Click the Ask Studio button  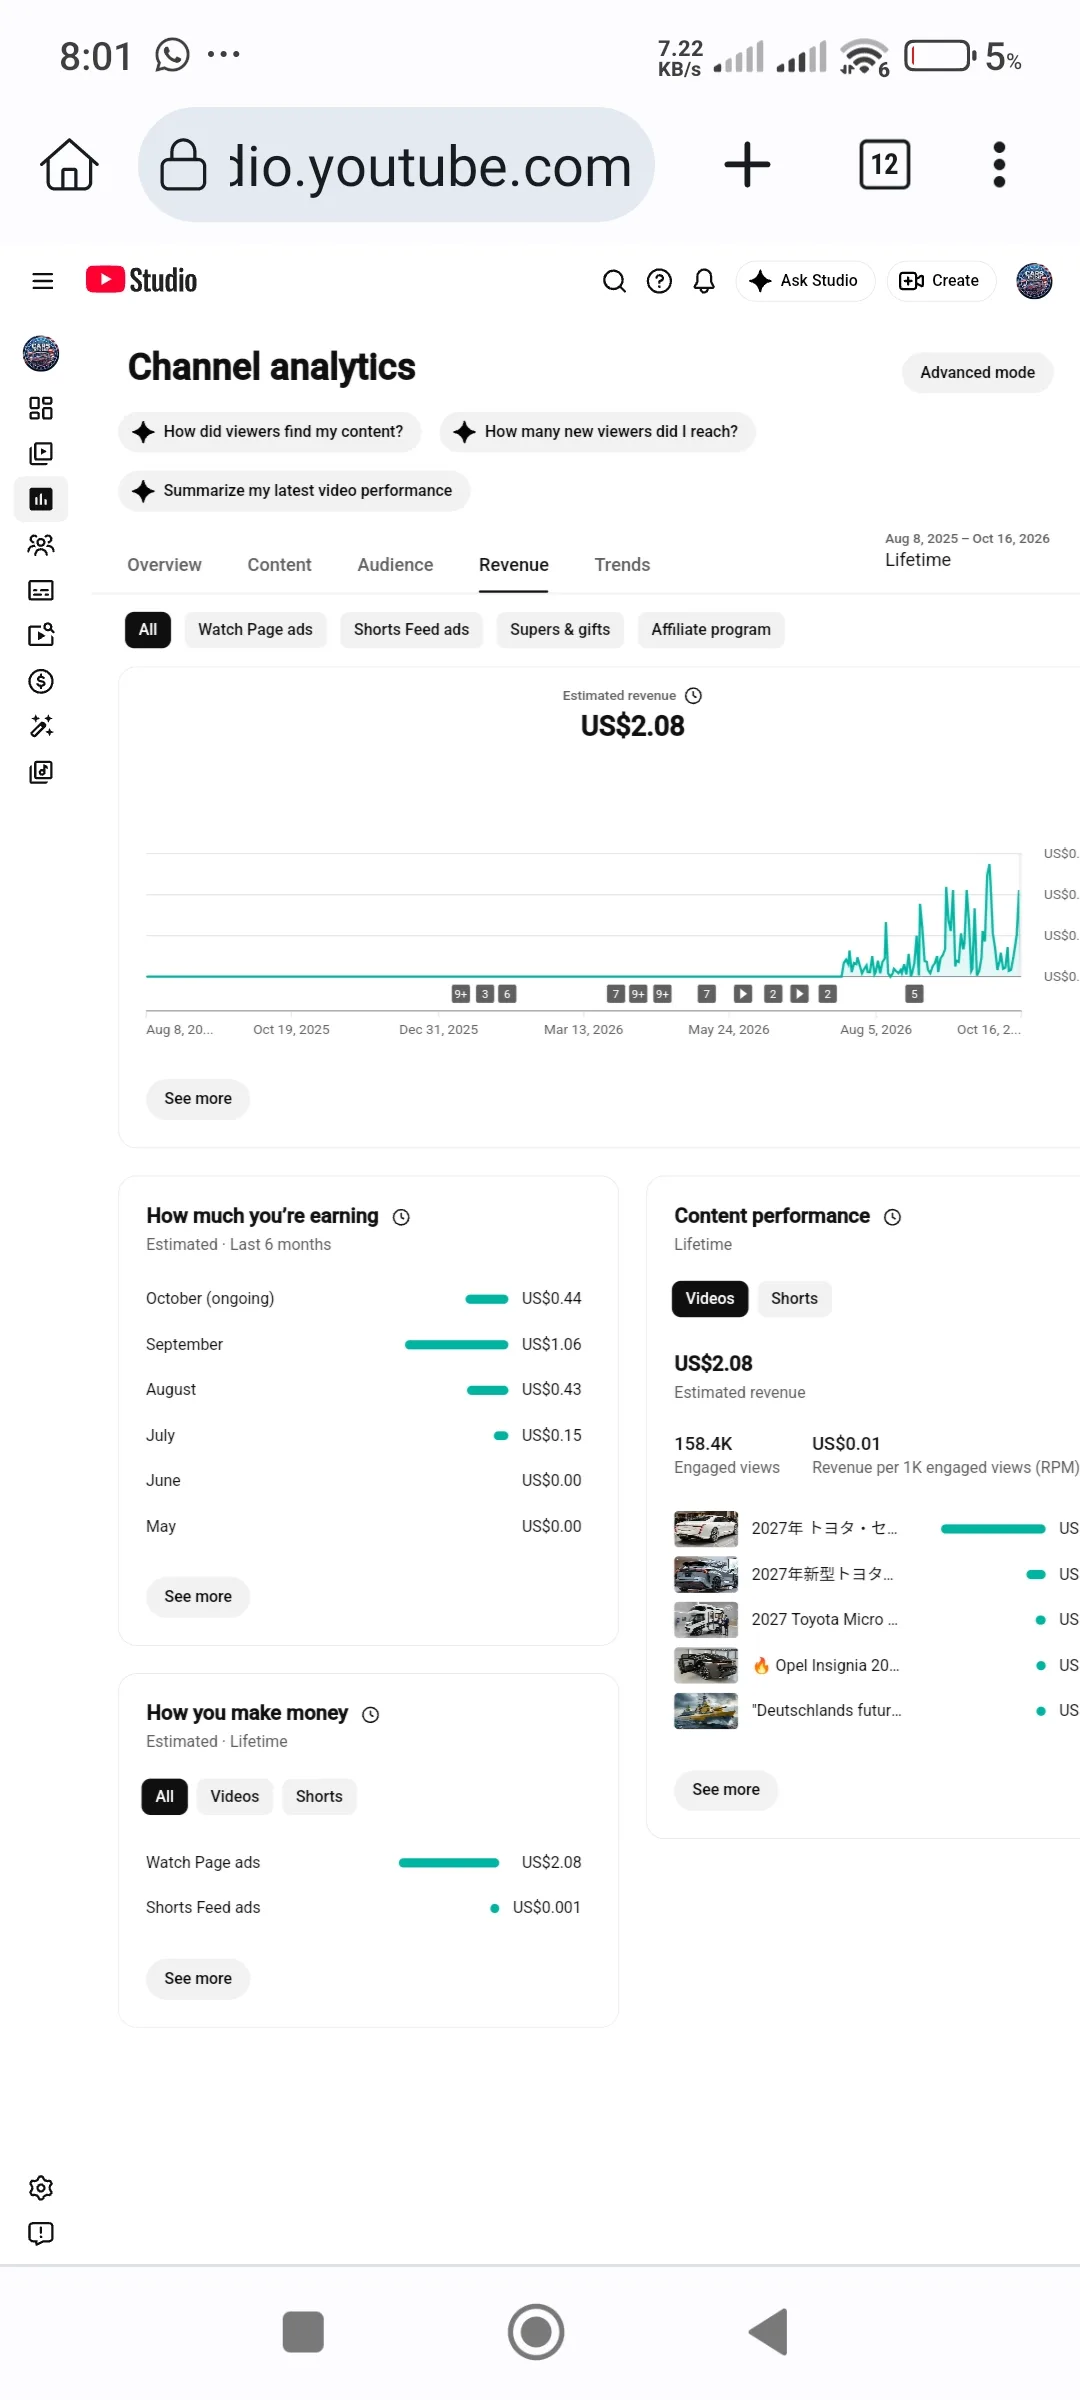click(805, 281)
